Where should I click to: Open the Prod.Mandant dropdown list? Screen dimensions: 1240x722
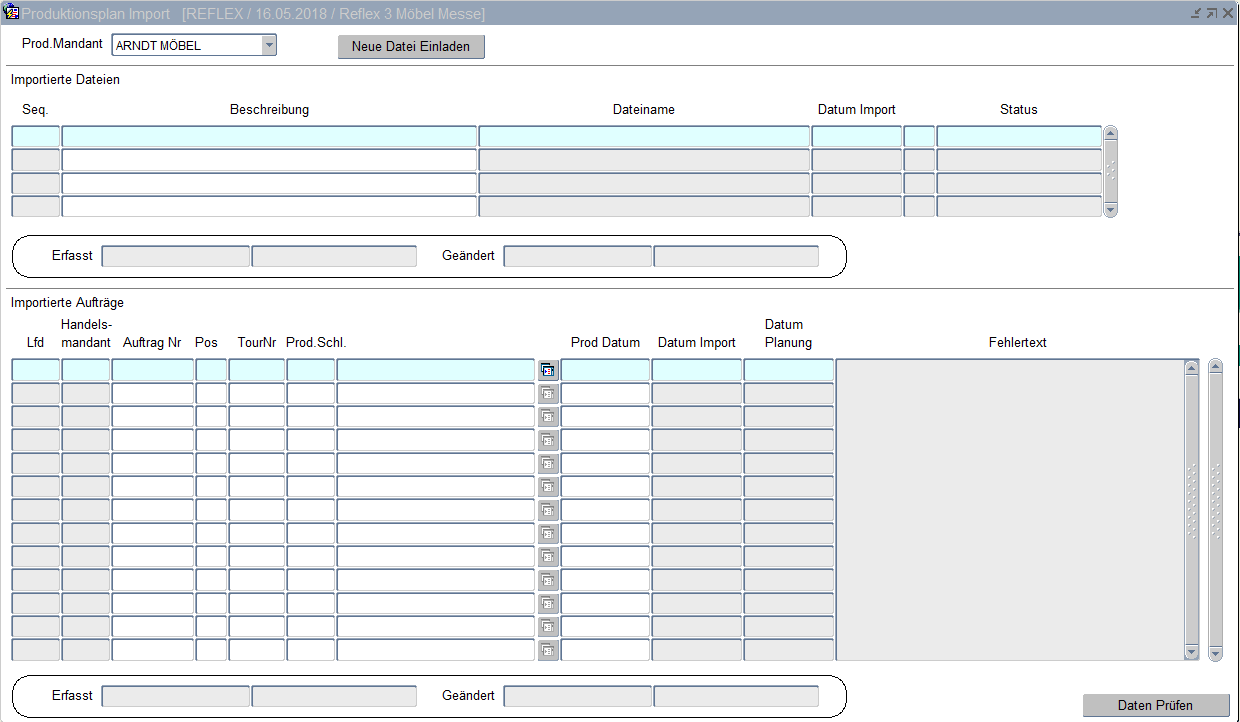[268, 45]
